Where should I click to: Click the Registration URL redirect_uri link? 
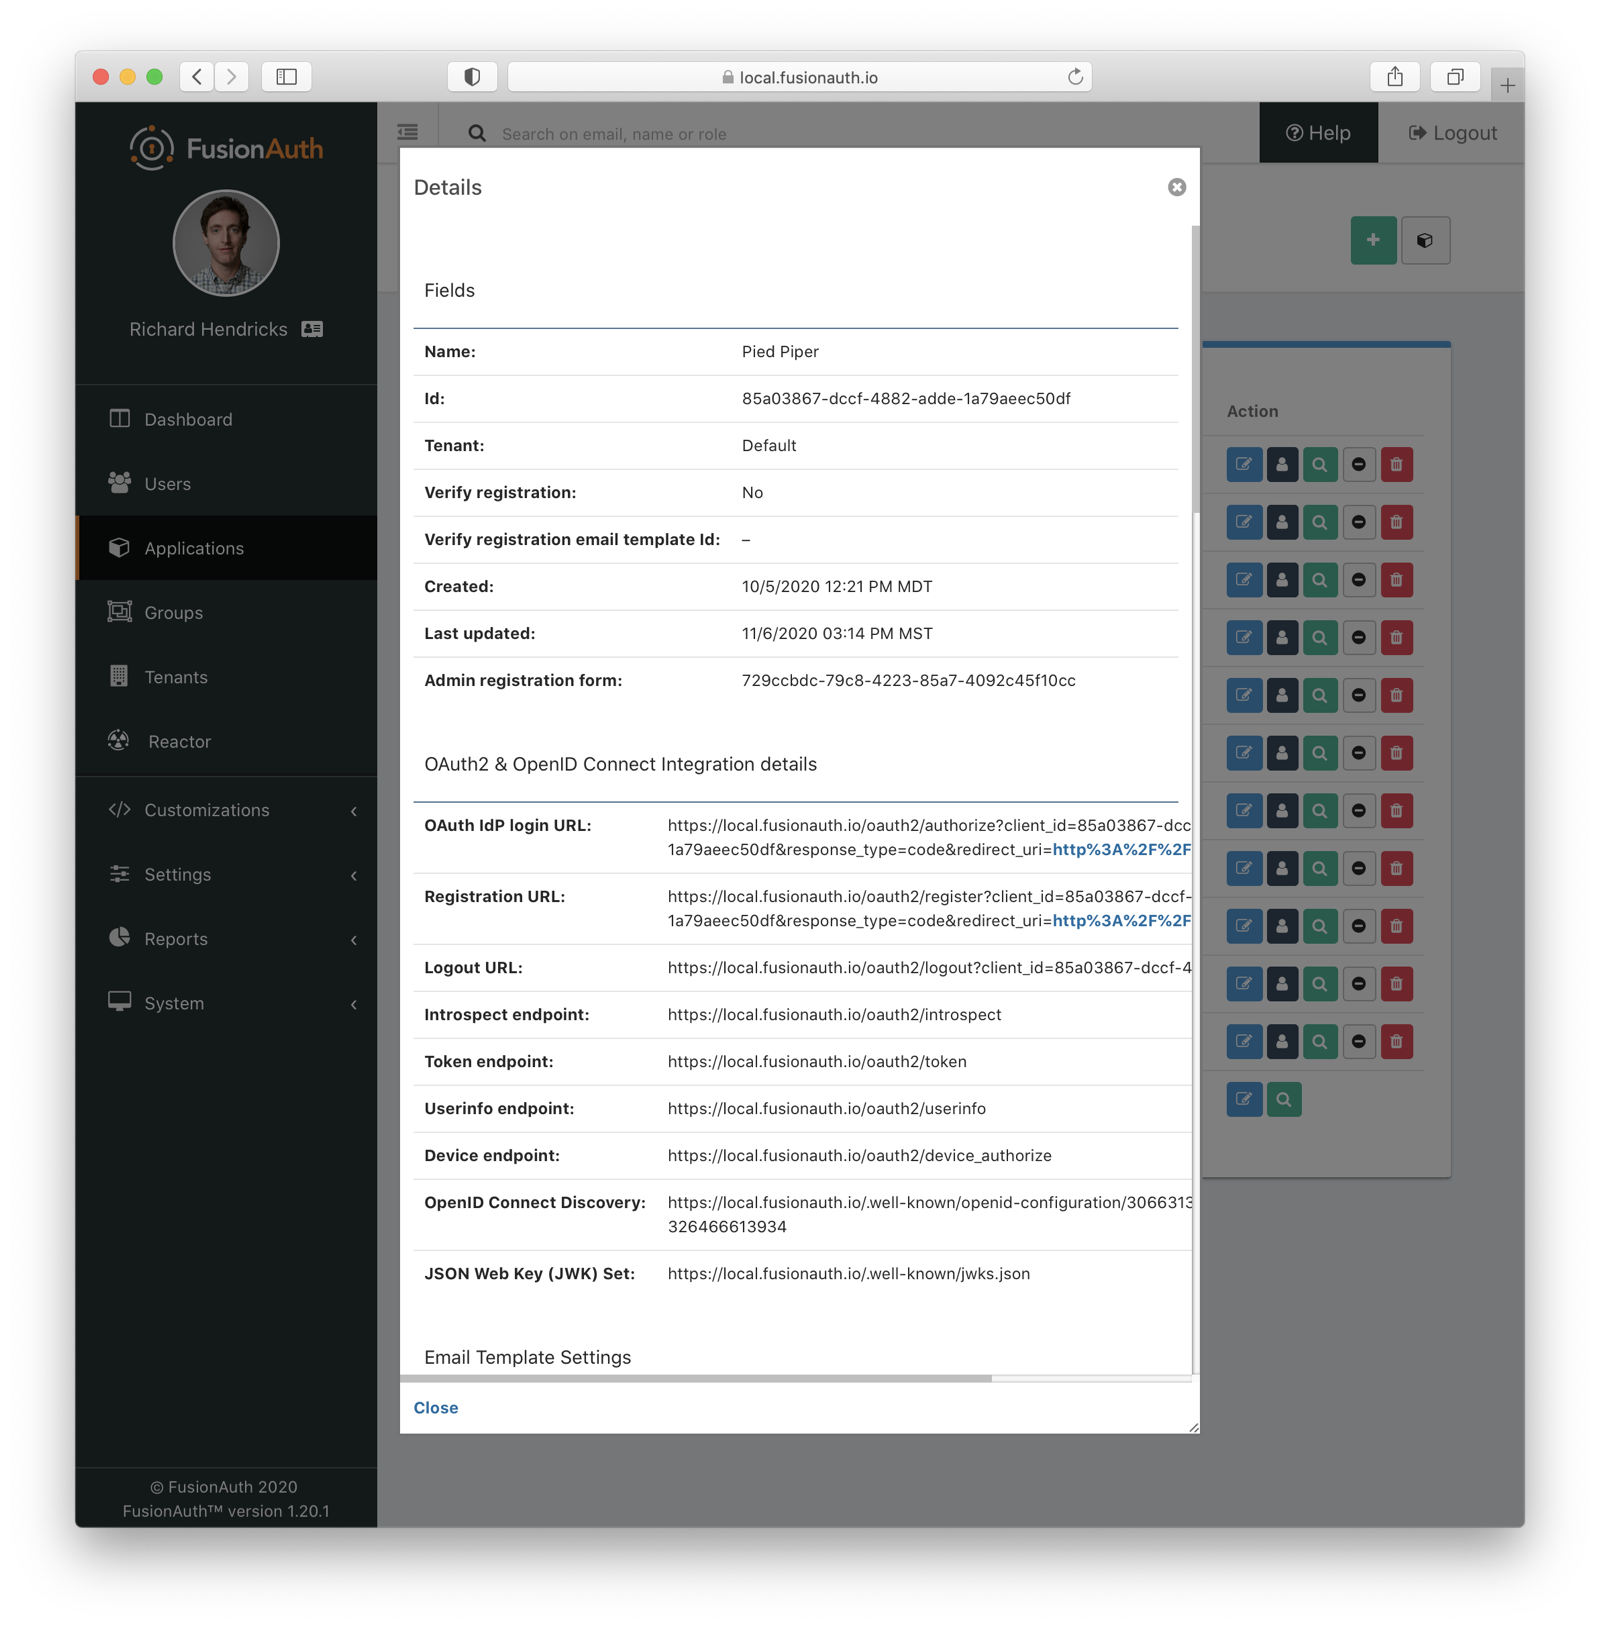click(1121, 920)
